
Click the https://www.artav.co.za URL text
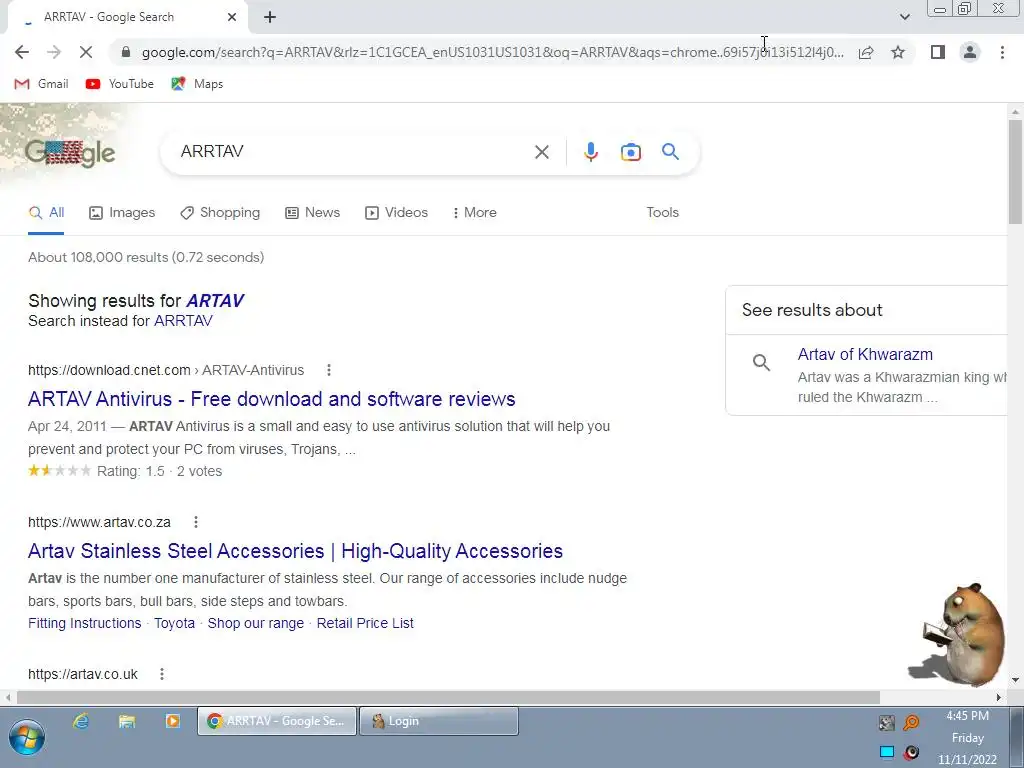click(x=99, y=522)
